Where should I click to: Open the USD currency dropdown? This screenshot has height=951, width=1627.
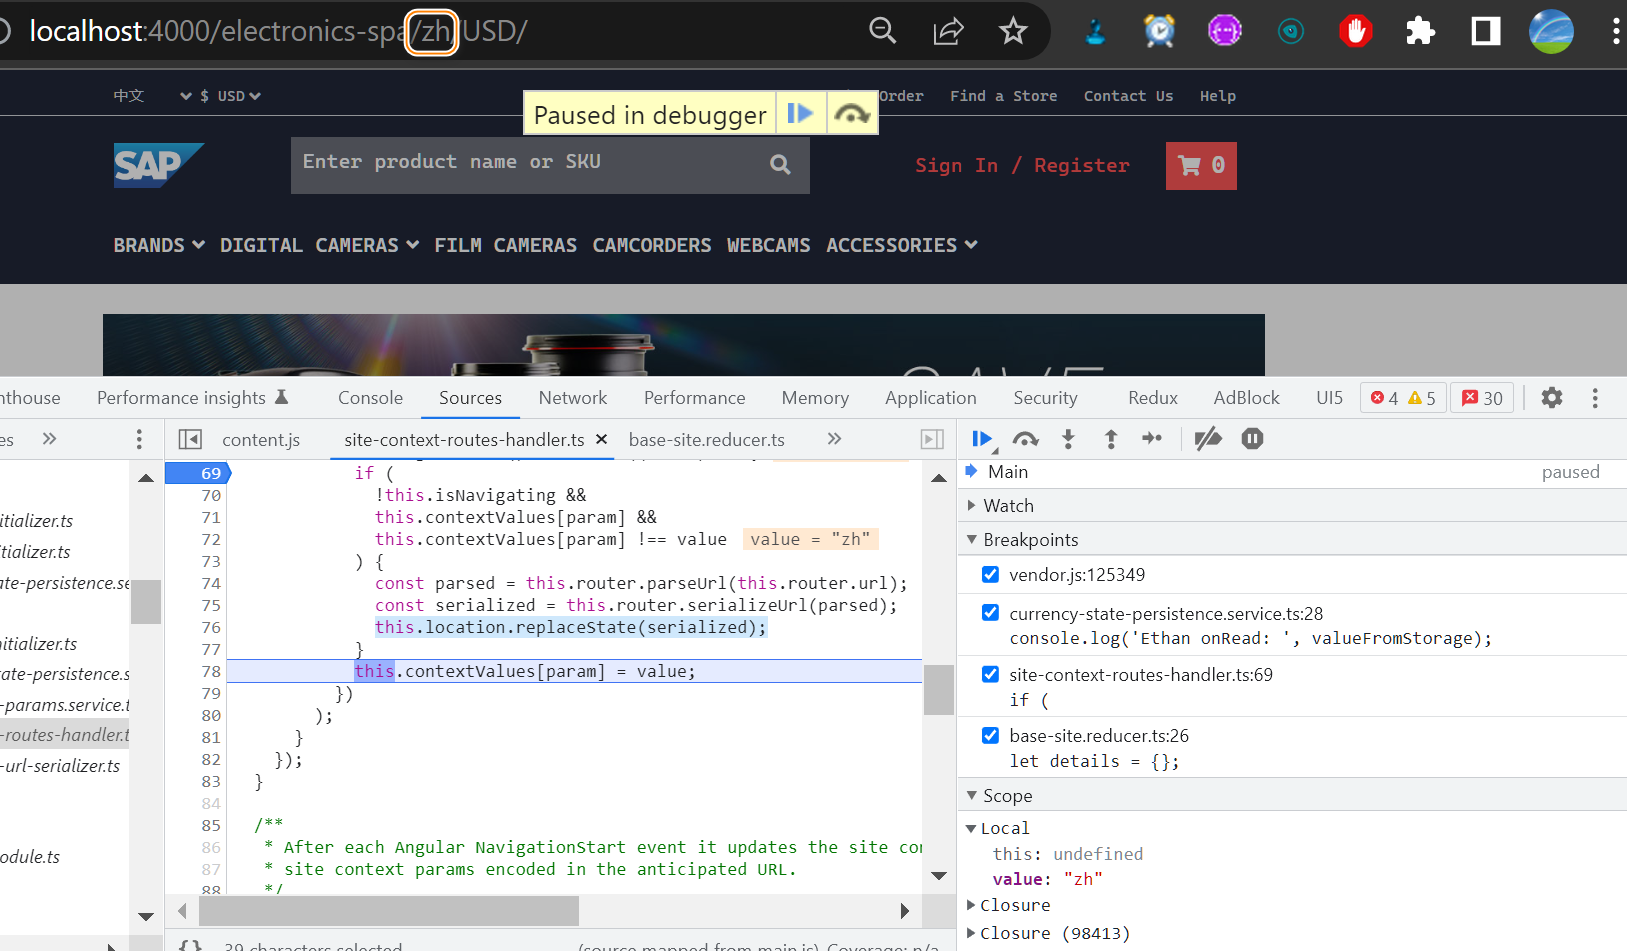[x=230, y=96]
